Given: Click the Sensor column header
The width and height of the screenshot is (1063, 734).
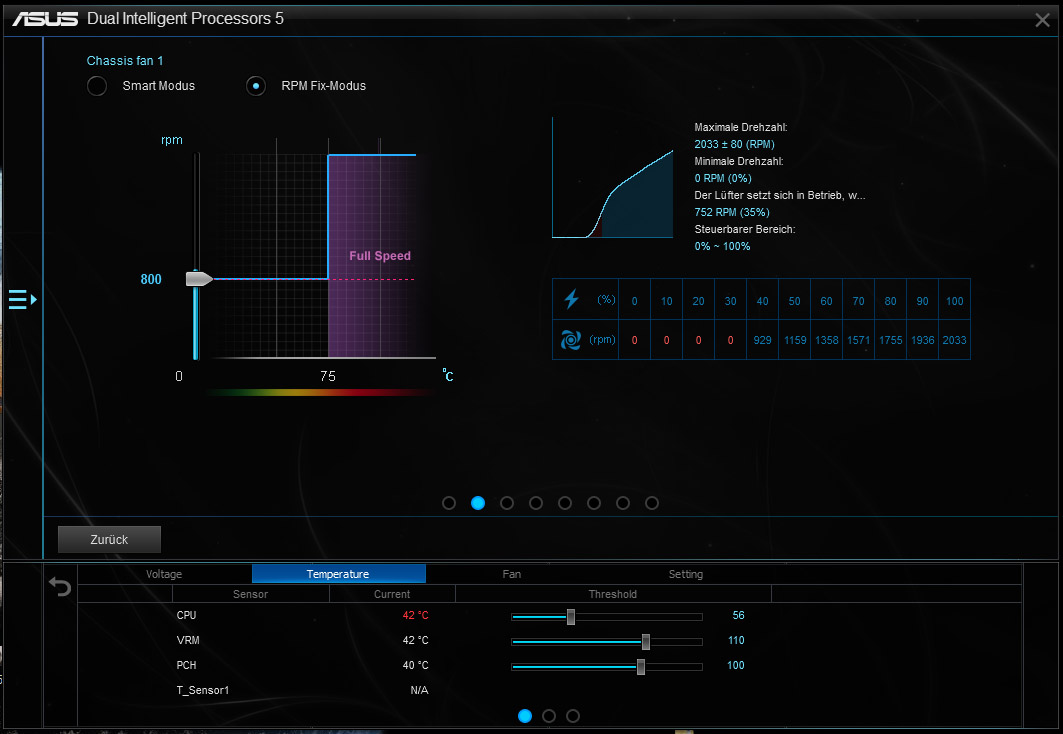Looking at the screenshot, I should (x=250, y=594).
